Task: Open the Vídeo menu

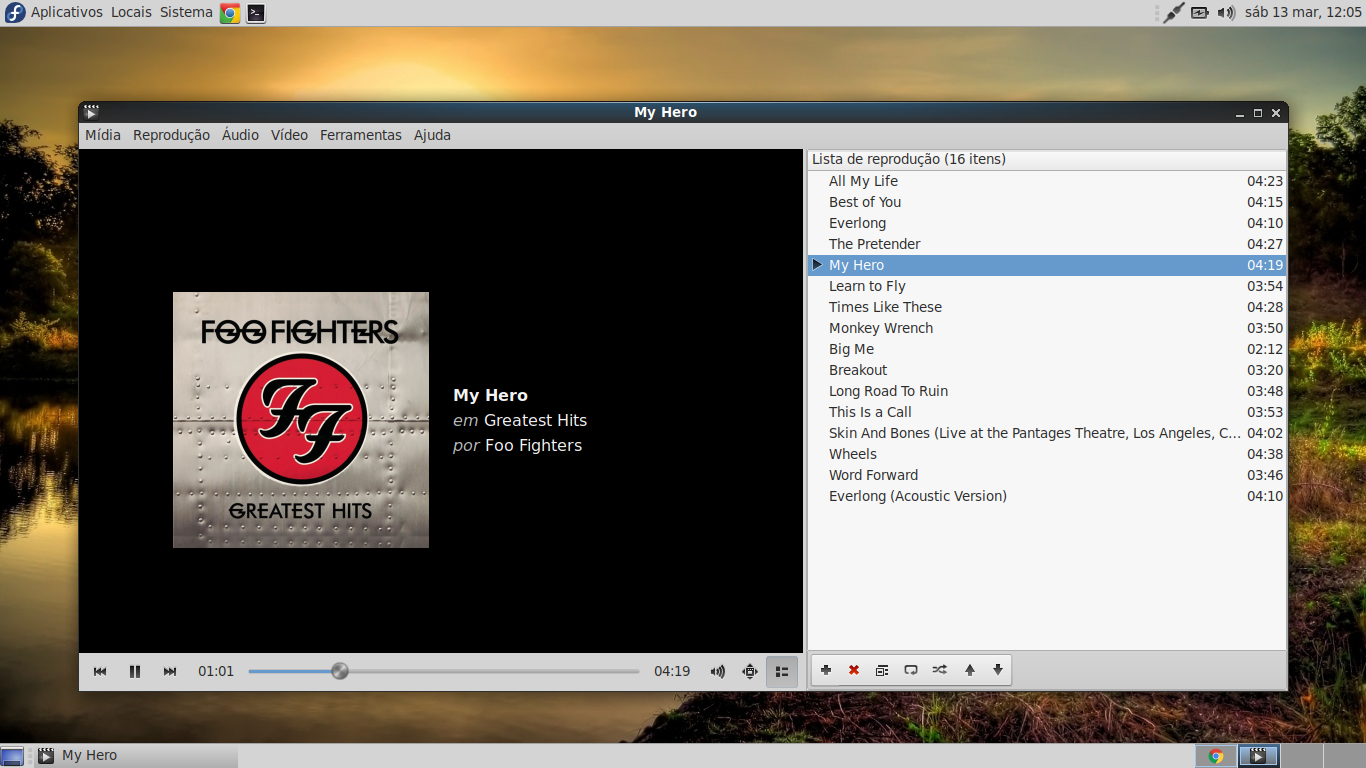Action: [289, 135]
